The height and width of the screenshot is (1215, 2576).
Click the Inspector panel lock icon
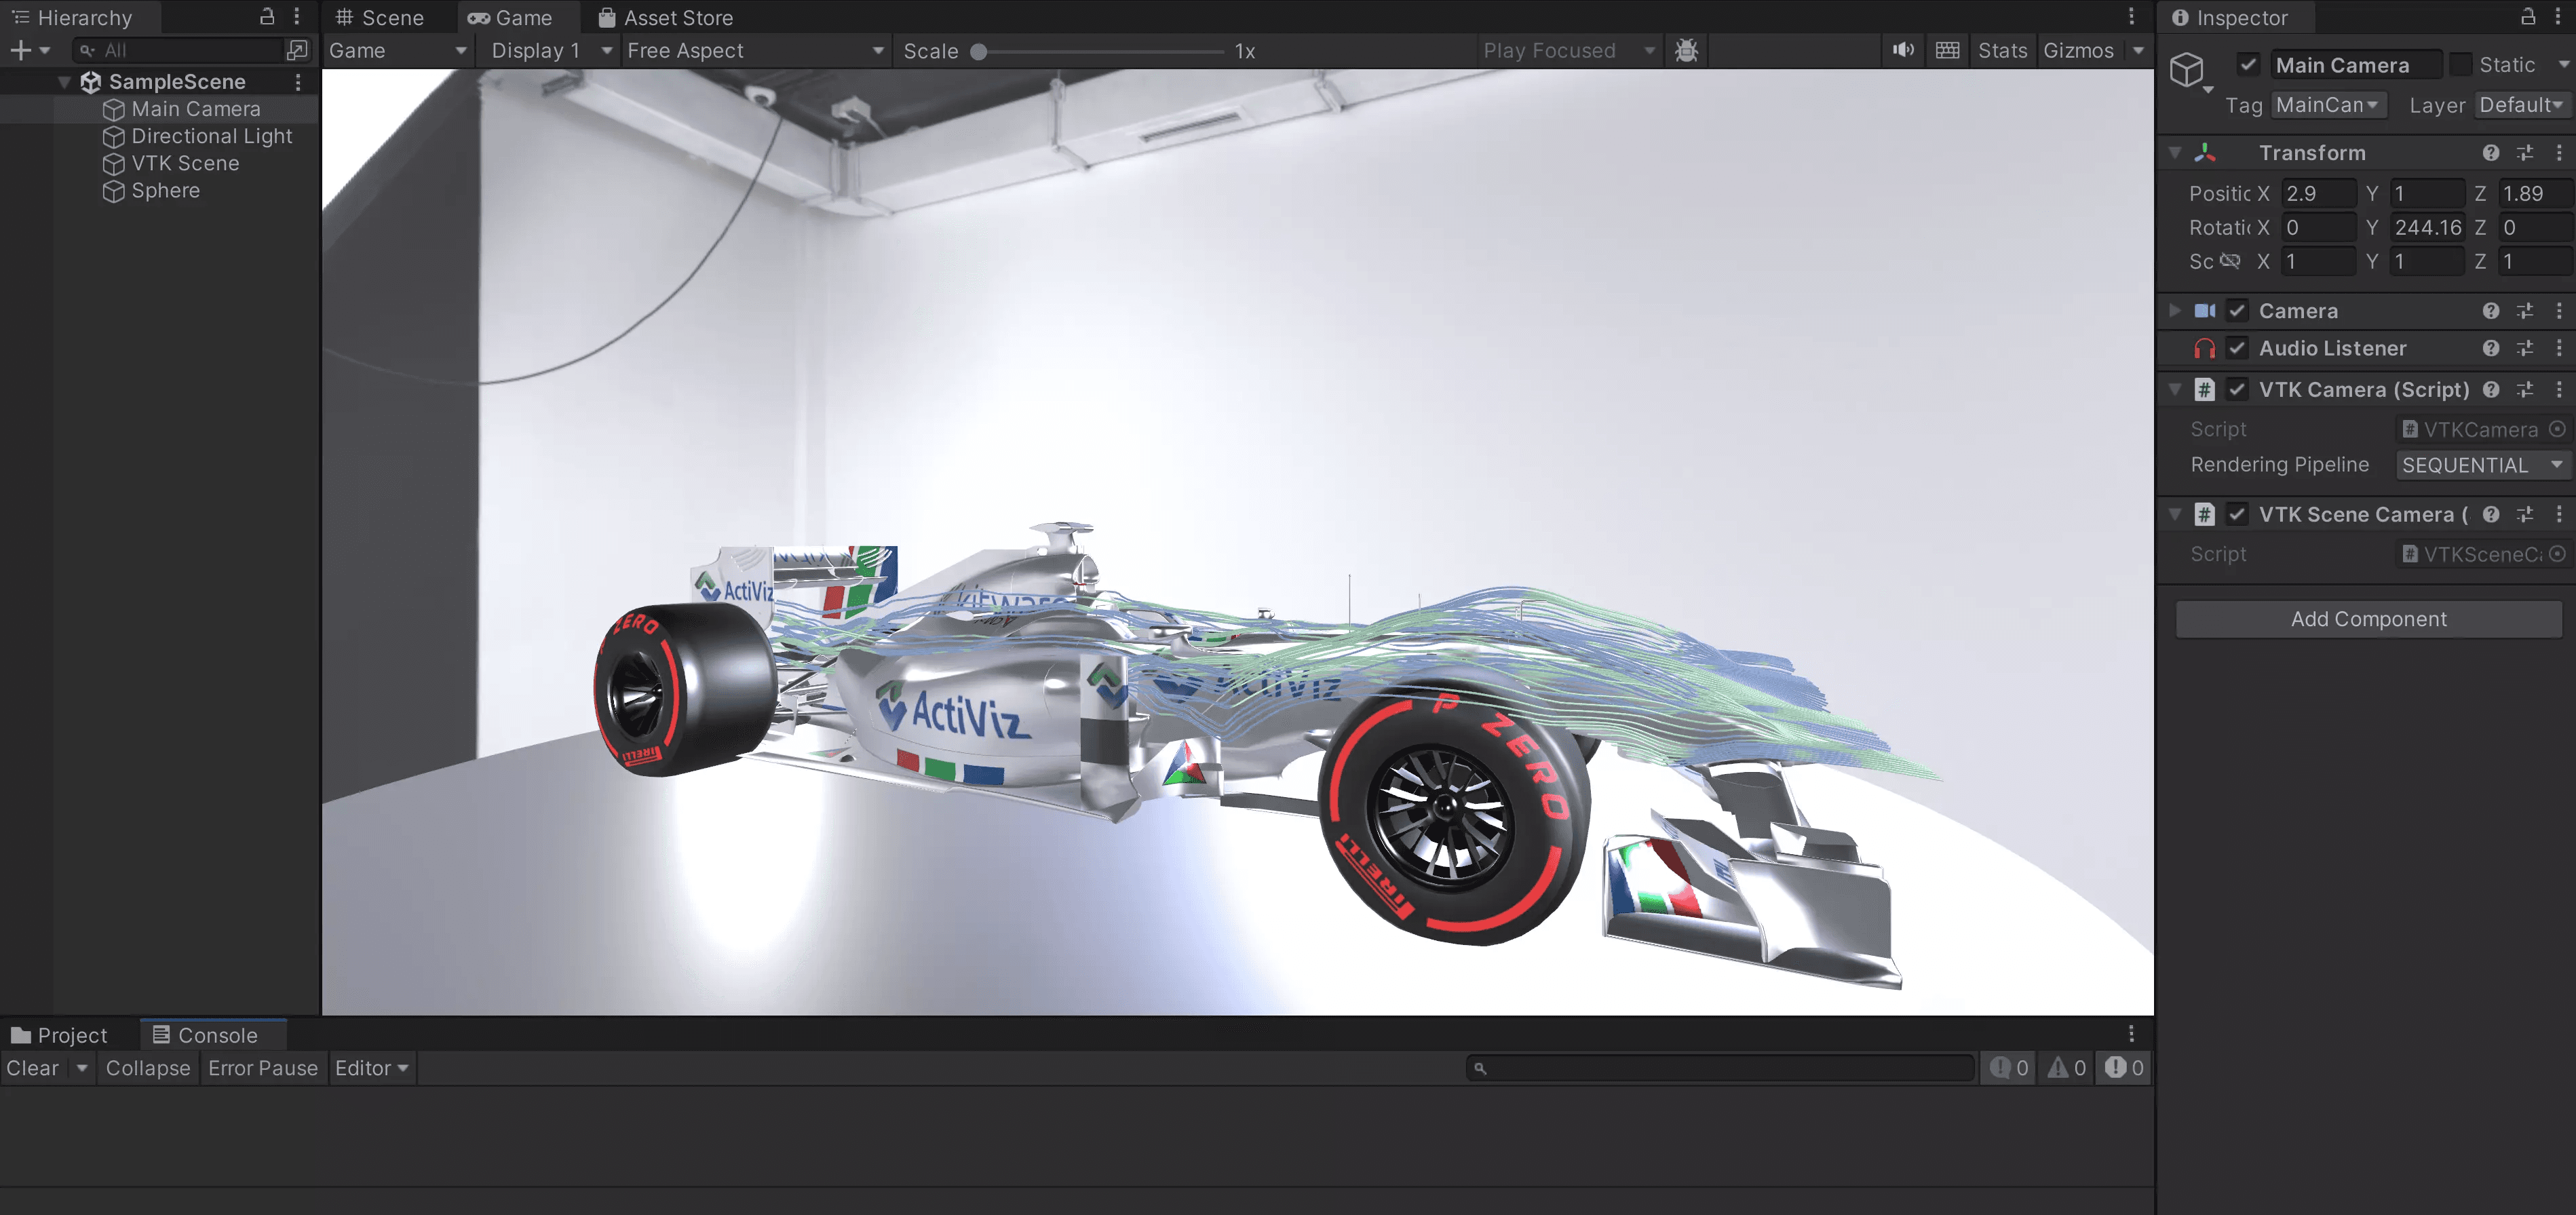point(2527,17)
